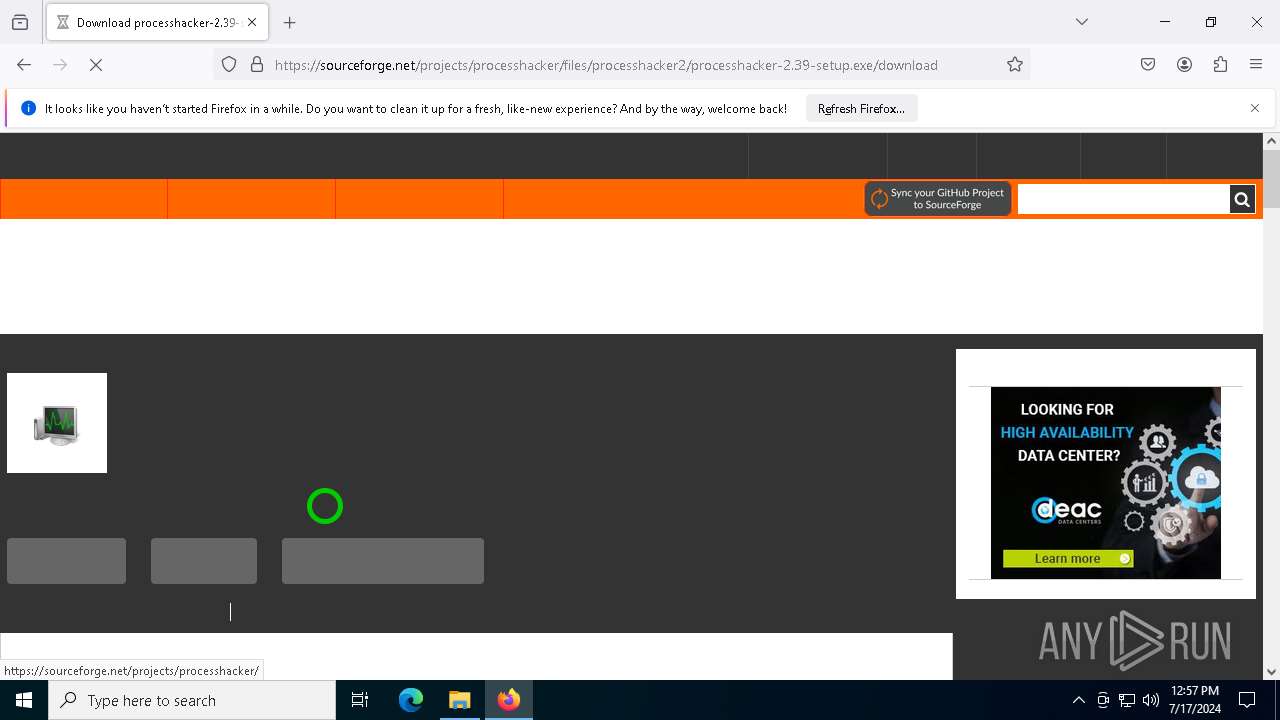Viewport: 1280px width, 720px height.
Task: View site security padlock info
Action: (257, 65)
